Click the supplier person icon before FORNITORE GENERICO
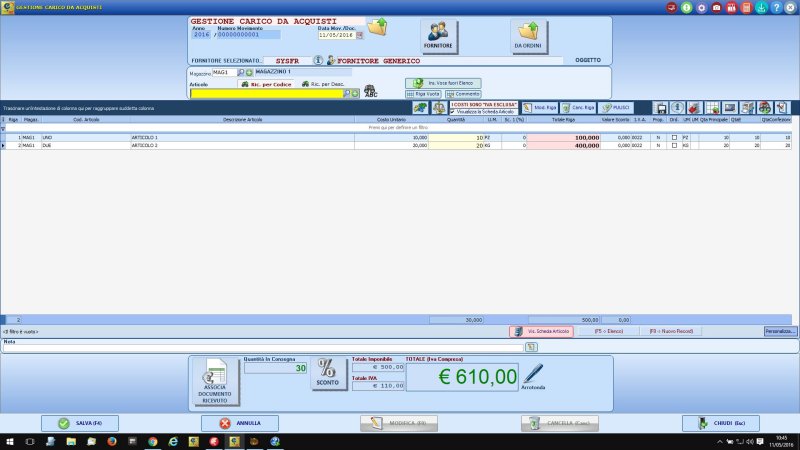800x450 pixels. click(331, 60)
